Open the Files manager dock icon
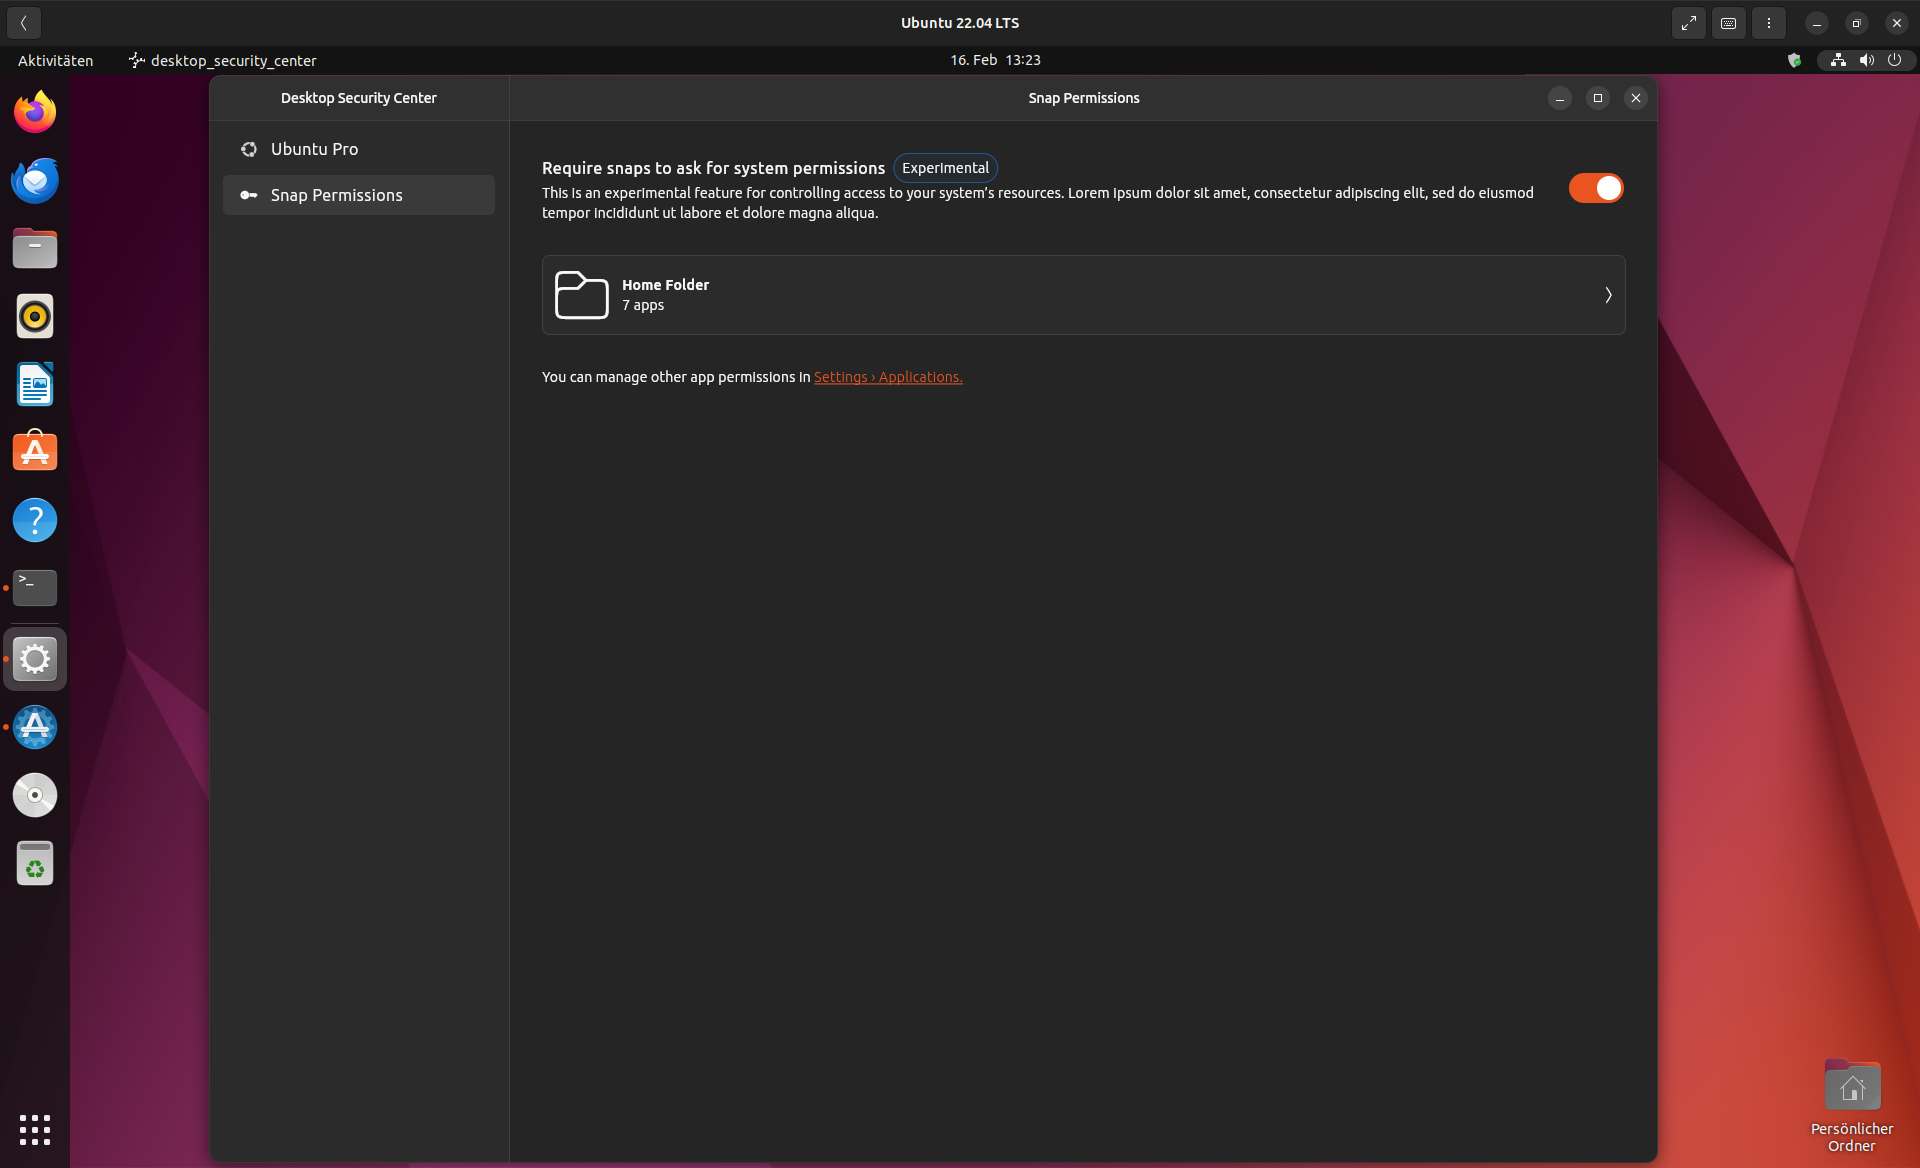 click(x=35, y=248)
